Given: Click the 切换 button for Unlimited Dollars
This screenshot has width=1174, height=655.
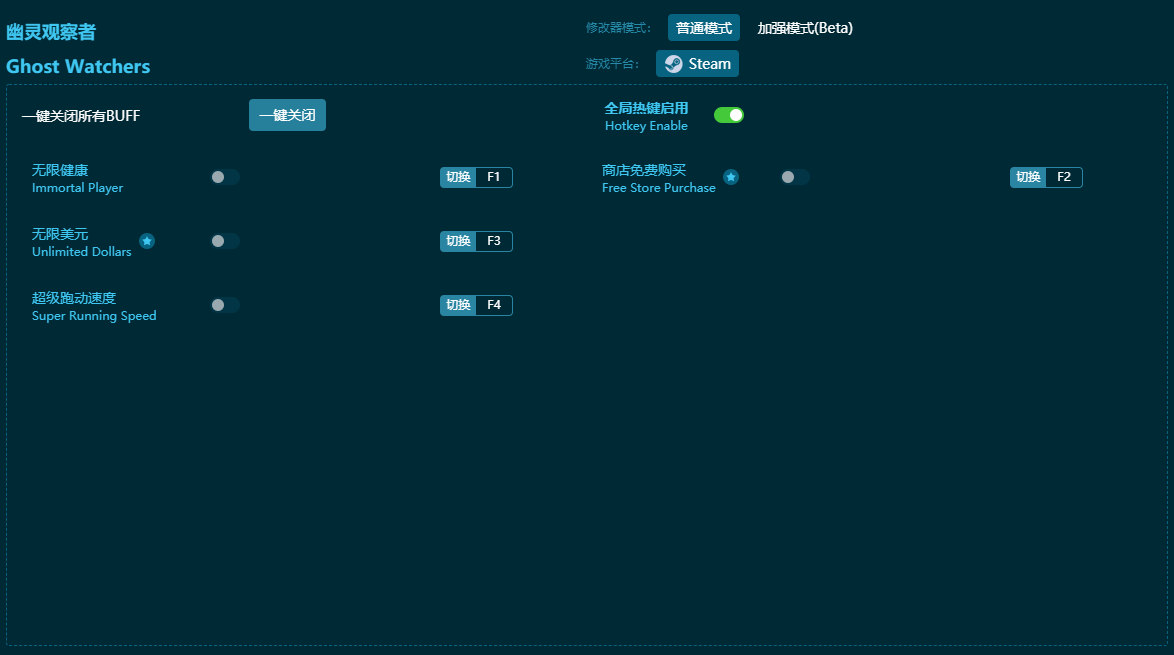Looking at the screenshot, I should tap(458, 241).
